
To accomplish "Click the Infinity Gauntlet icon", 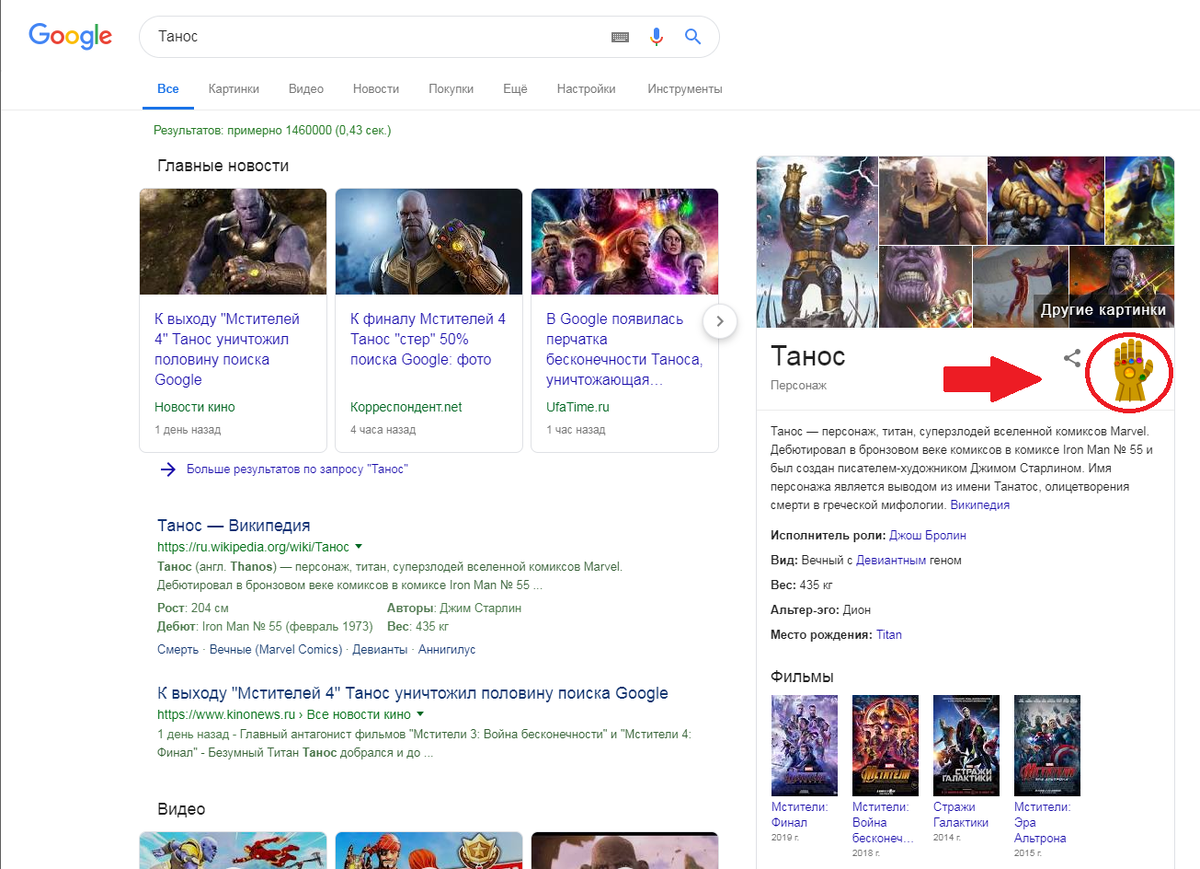I will click(x=1133, y=369).
